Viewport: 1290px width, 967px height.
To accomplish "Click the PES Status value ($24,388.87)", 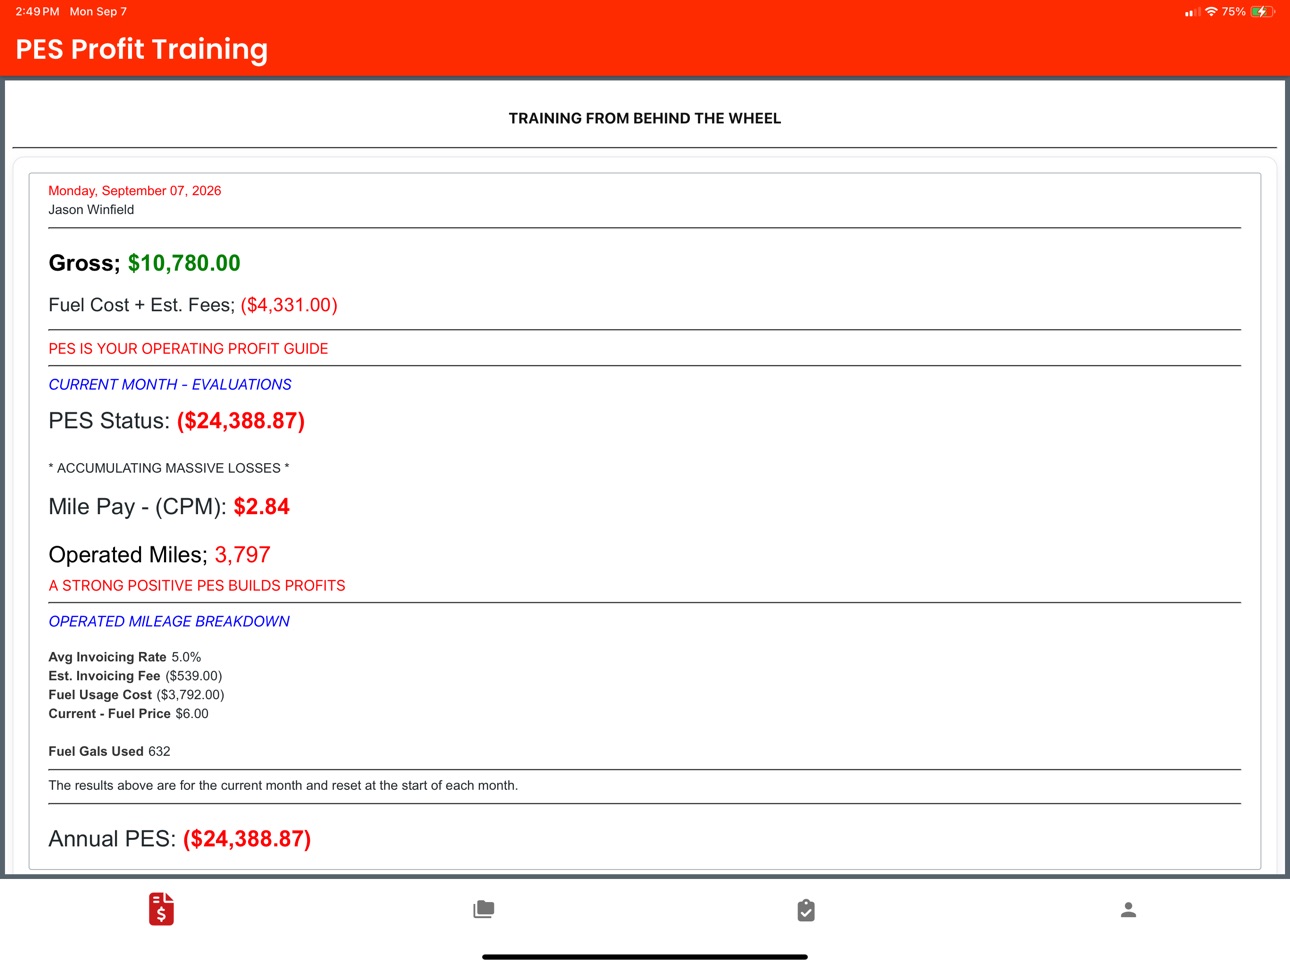I will [241, 421].
